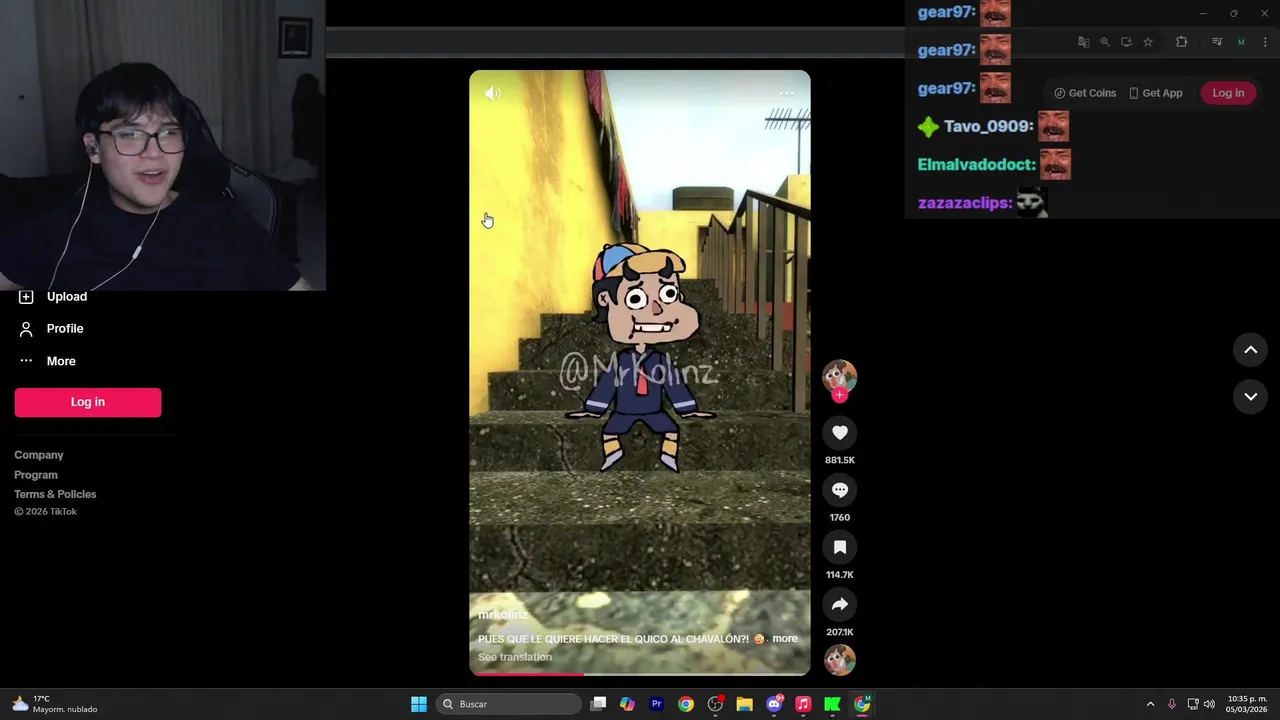Click Get Coins in the top bar

pos(1085,93)
